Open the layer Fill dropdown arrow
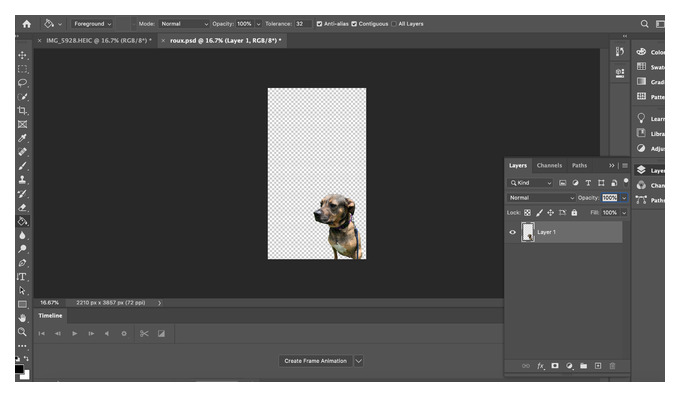Screen dimensions: 680x397 pyautogui.click(x=624, y=213)
